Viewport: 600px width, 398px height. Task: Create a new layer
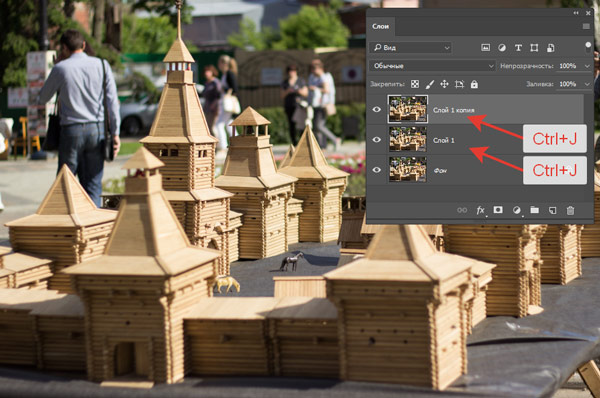tap(552, 210)
